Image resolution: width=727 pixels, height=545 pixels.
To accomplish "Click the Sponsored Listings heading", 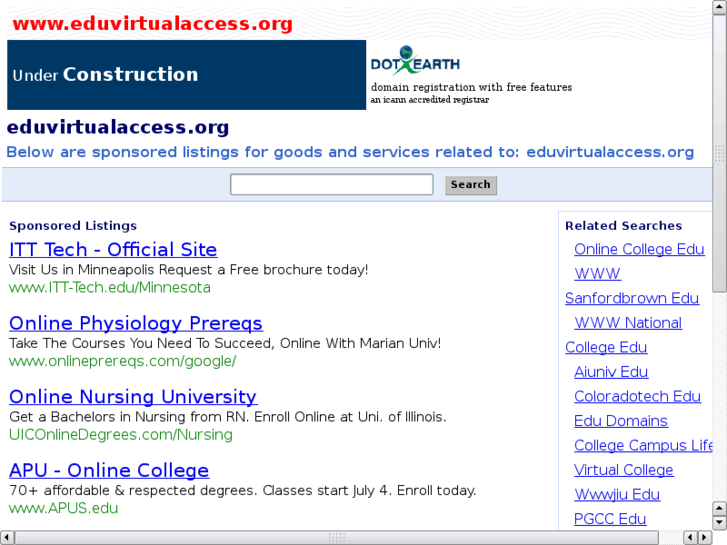I will tap(73, 226).
